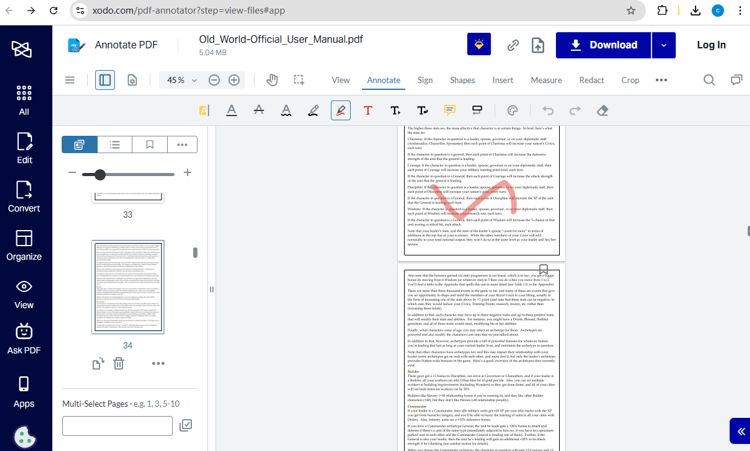750x451 pixels.
Task: Expand more ribbon tabs ellipsis
Action: tap(661, 80)
